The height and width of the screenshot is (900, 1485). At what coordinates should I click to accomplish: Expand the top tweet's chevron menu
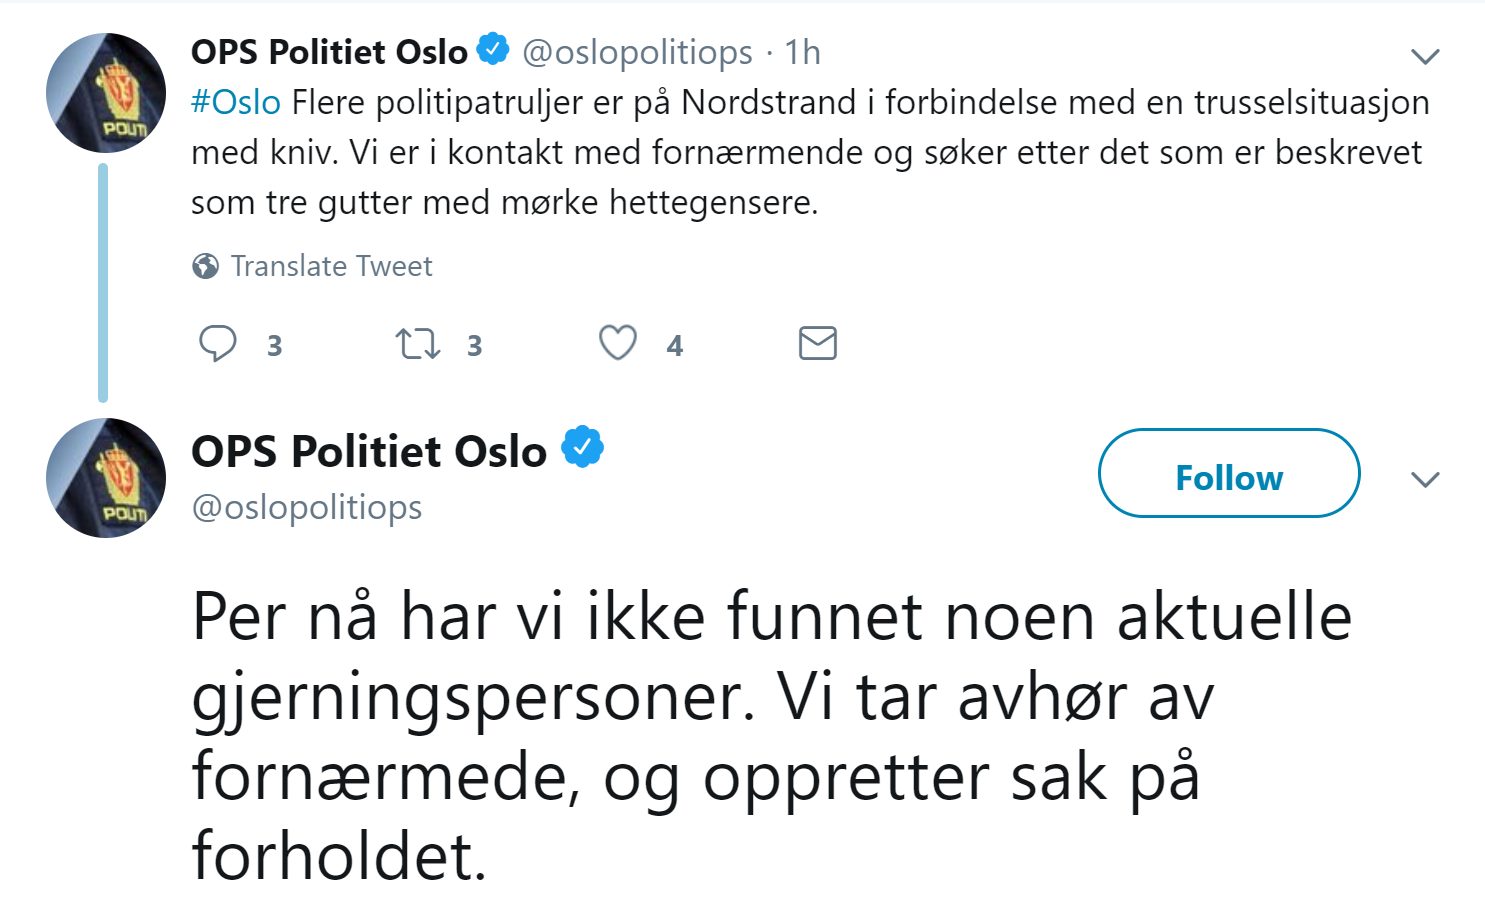1424,56
